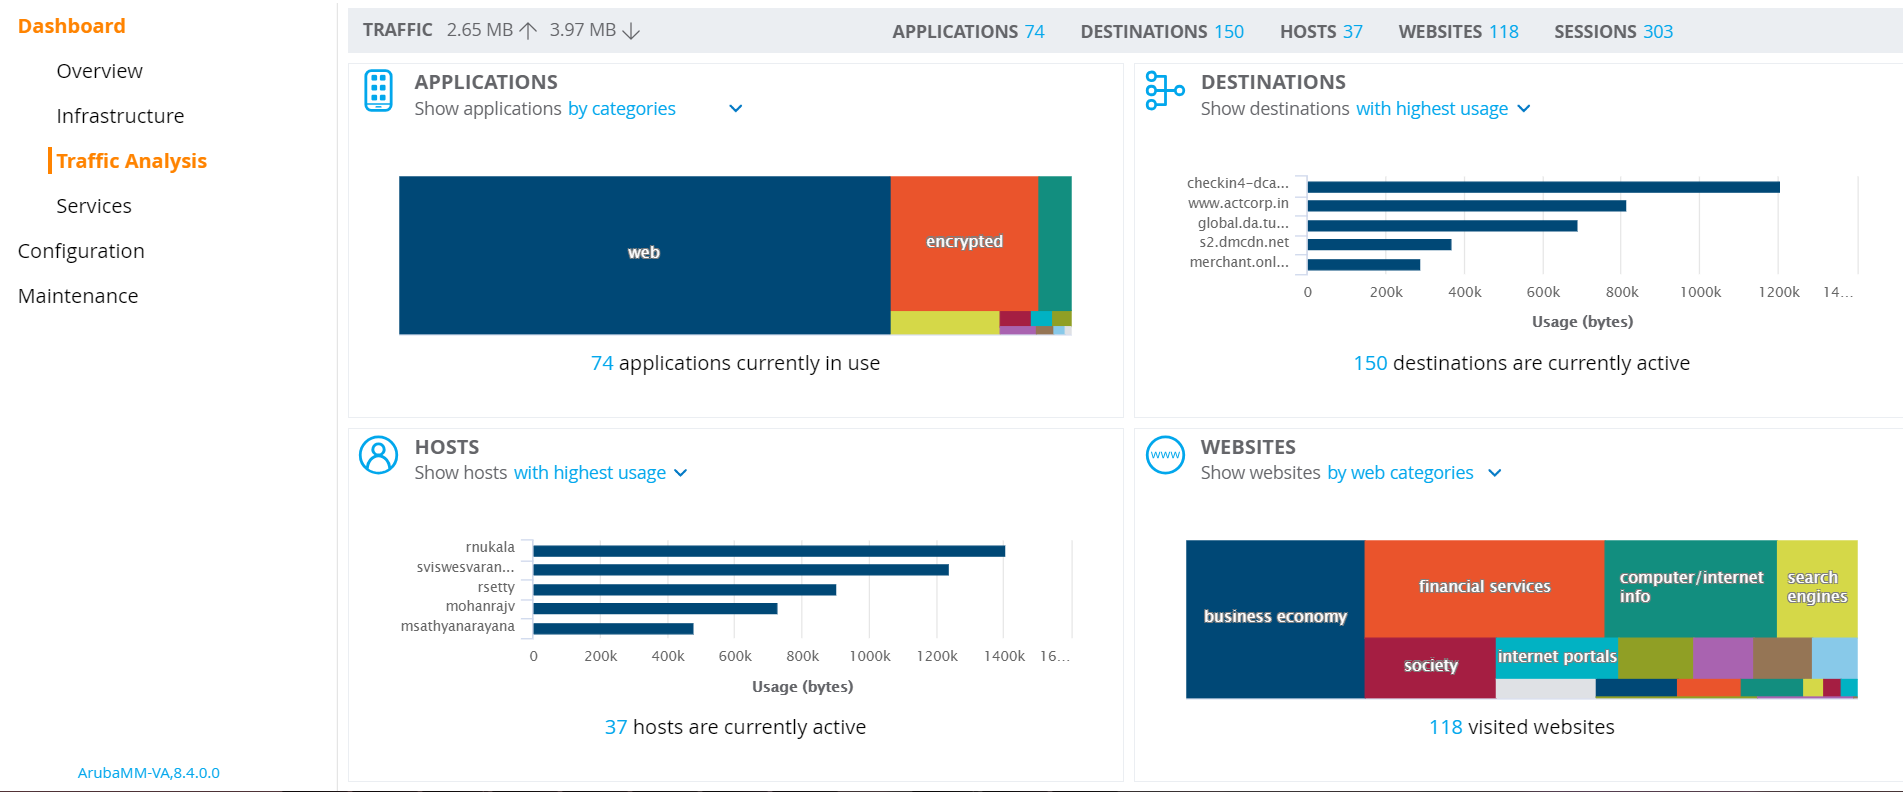
Task: Click the '37' active hosts link
Action: pyautogui.click(x=616, y=727)
